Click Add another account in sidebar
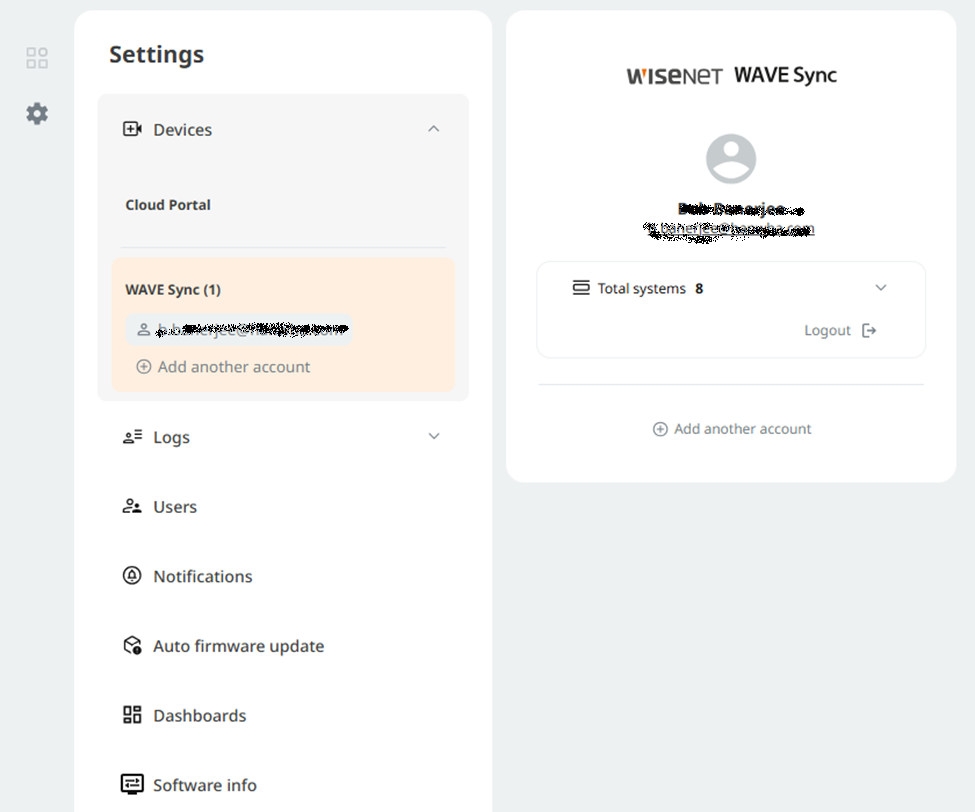Screen dimensions: 975x812 223,367
